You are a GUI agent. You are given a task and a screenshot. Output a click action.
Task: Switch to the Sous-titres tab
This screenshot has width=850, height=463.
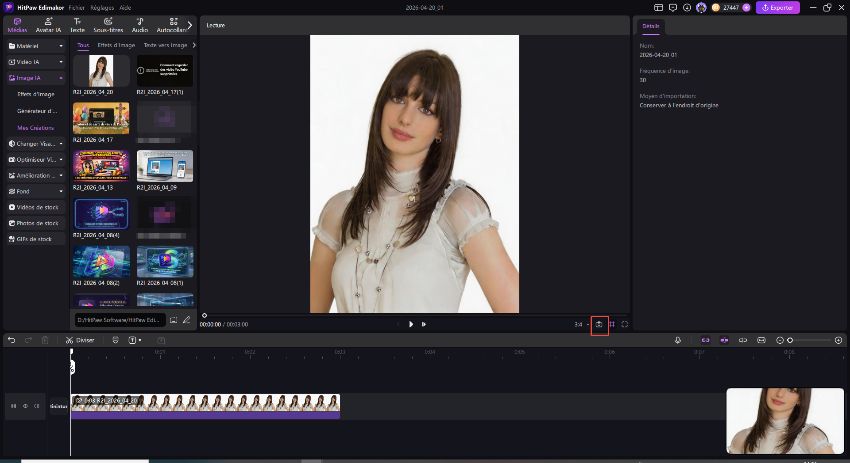[108, 25]
